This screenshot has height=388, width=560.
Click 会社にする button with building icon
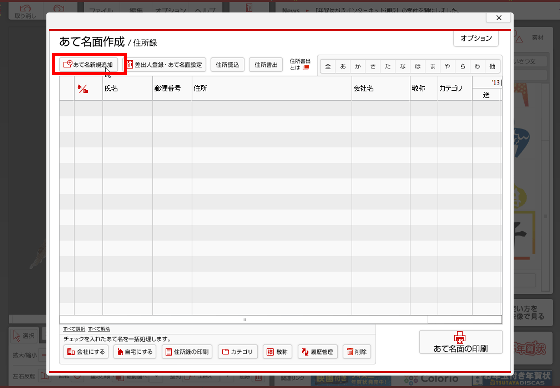point(86,352)
